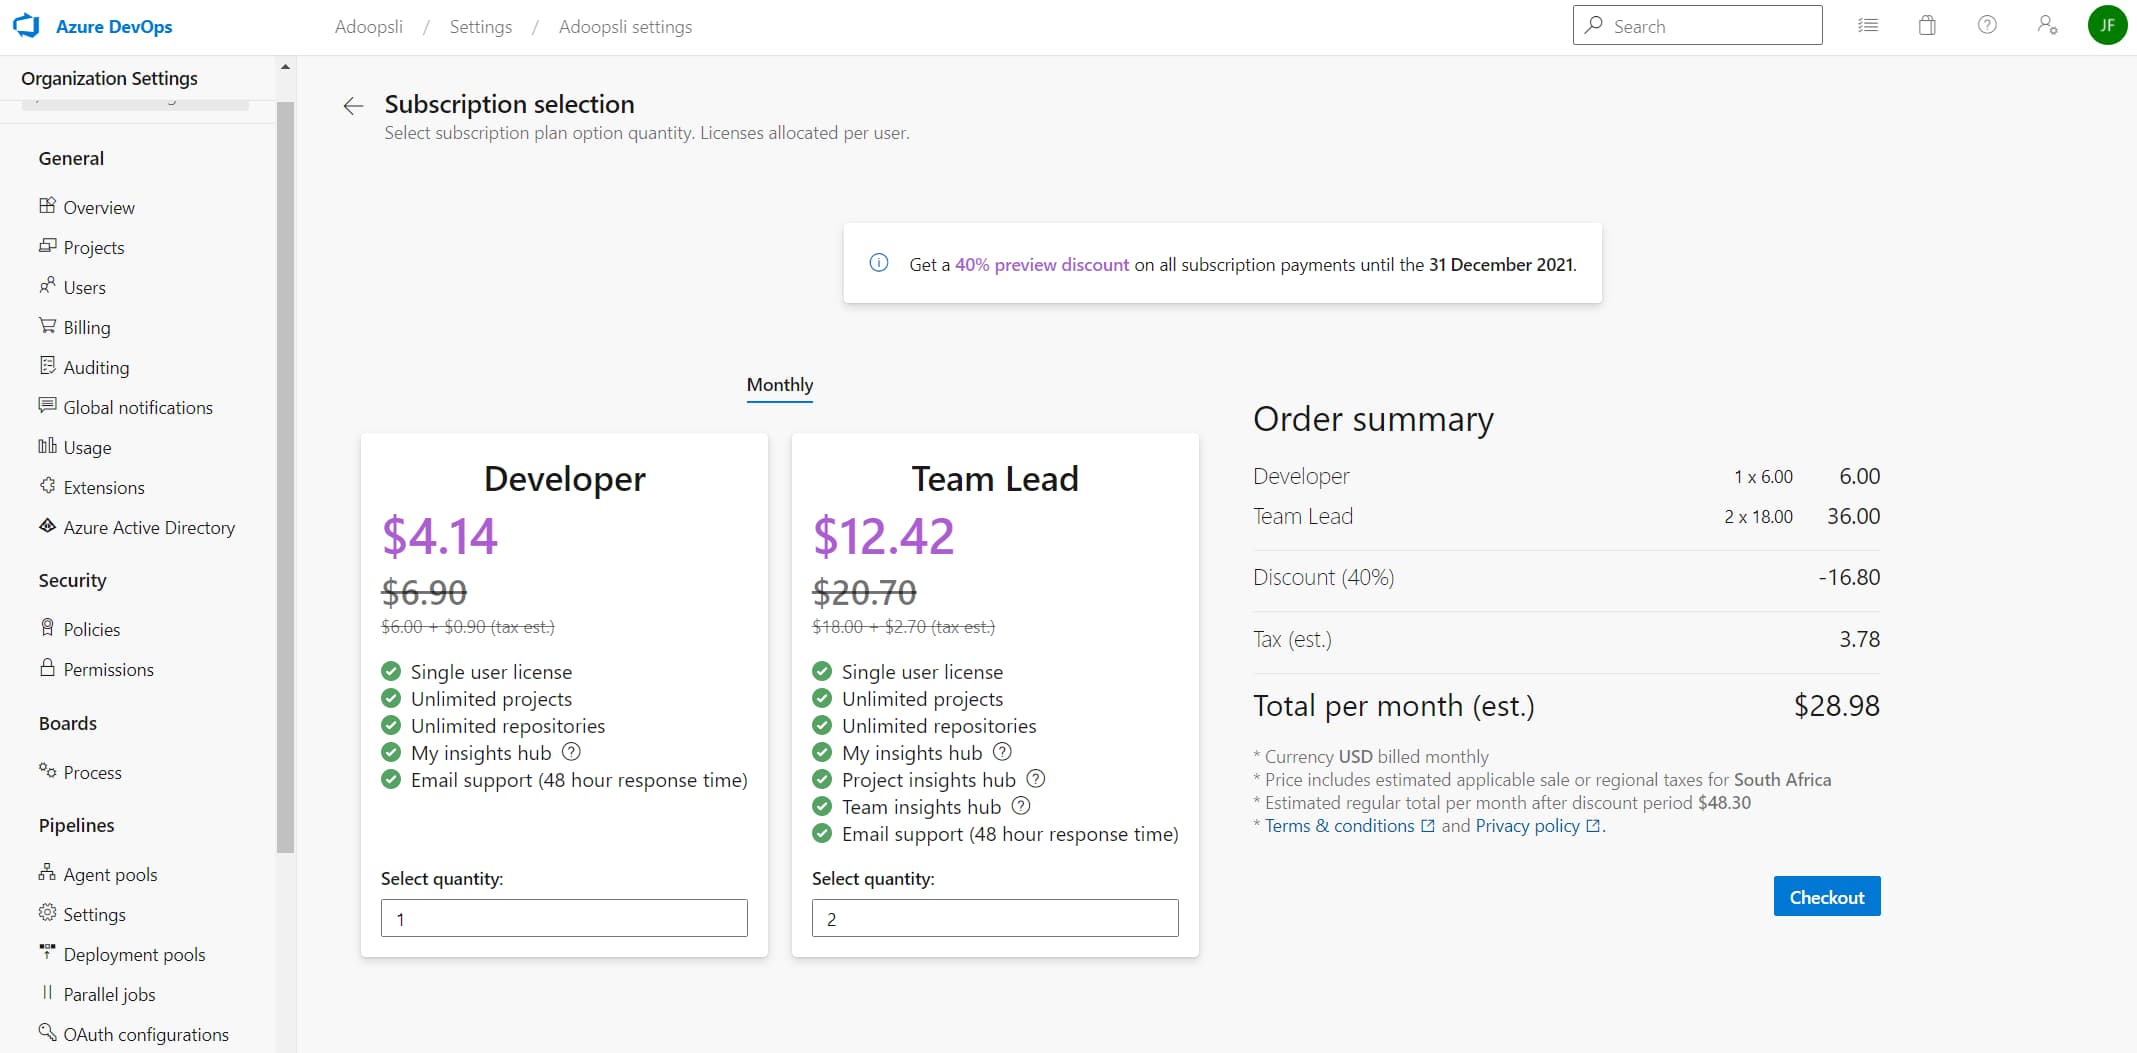Click the Azure DevOps logo icon
The height and width of the screenshot is (1053, 2137).
coord(26,26)
